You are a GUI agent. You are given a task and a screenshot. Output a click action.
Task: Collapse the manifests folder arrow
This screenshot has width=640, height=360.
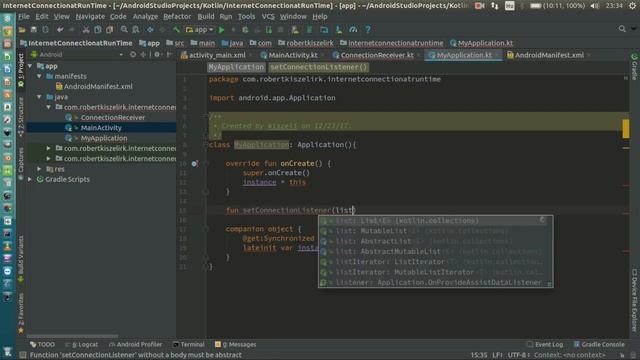pyautogui.click(x=39, y=76)
